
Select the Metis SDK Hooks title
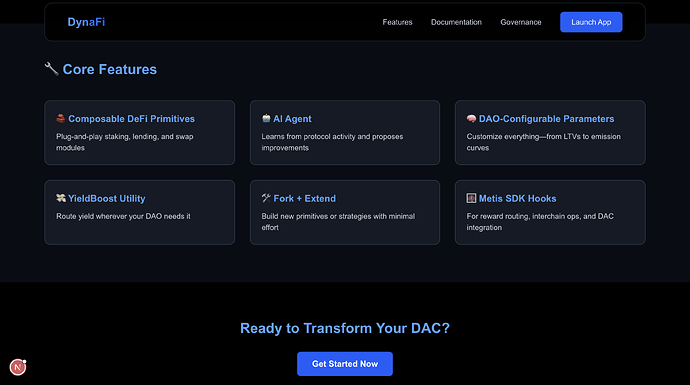click(518, 198)
